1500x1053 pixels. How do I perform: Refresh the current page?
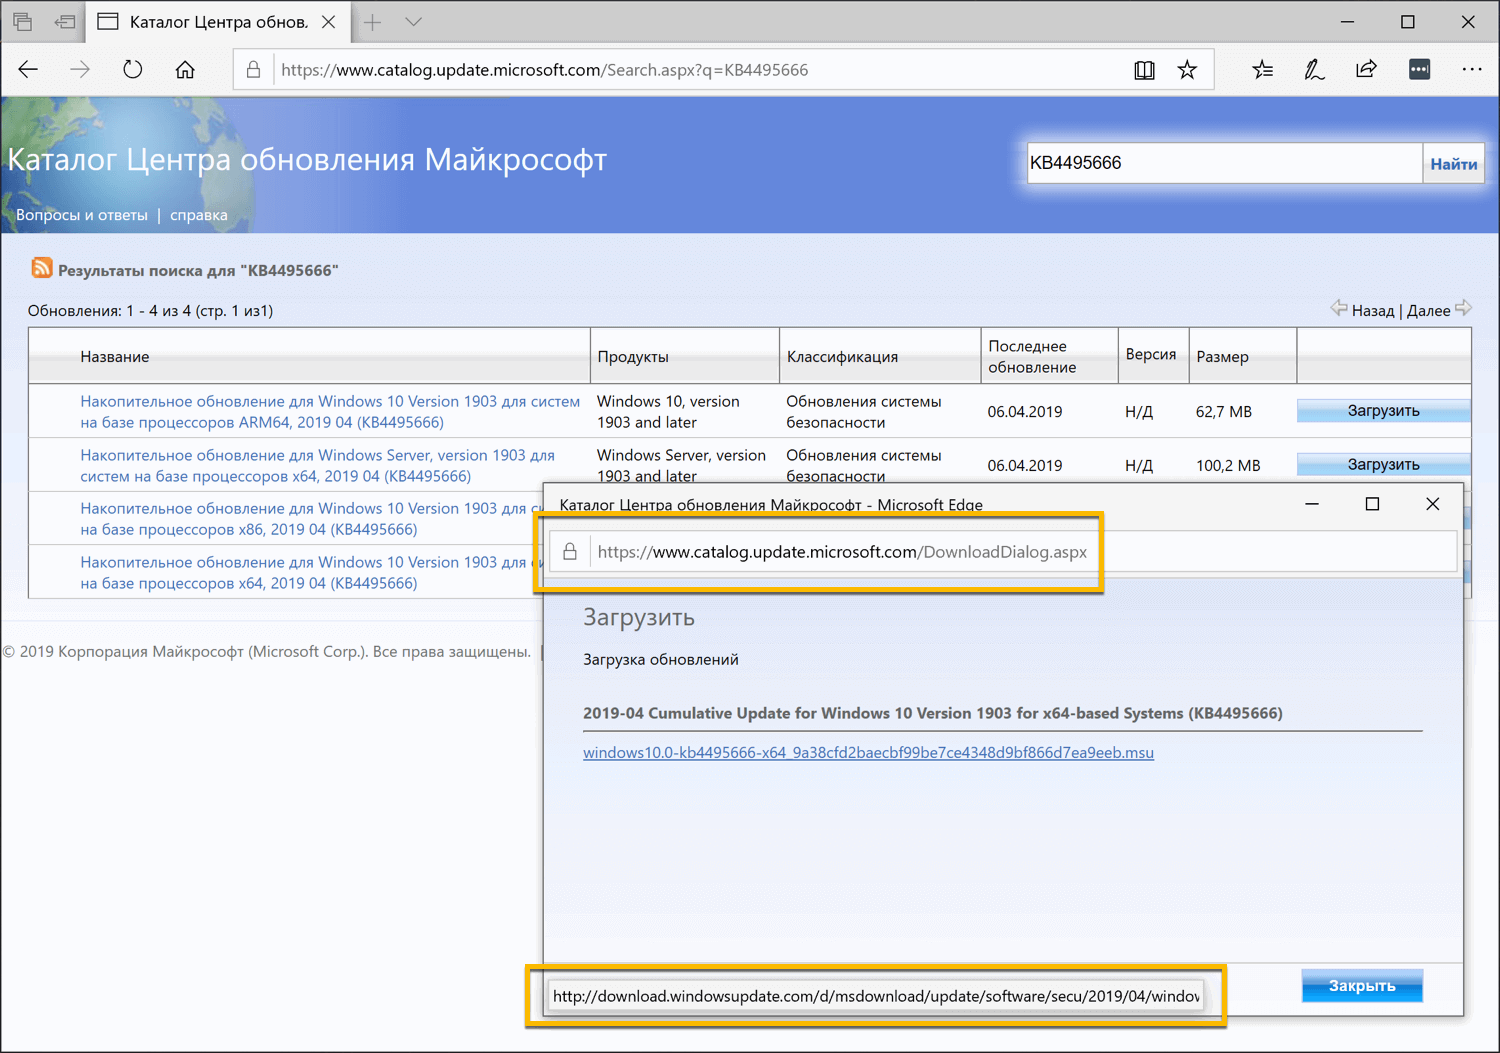(x=132, y=69)
